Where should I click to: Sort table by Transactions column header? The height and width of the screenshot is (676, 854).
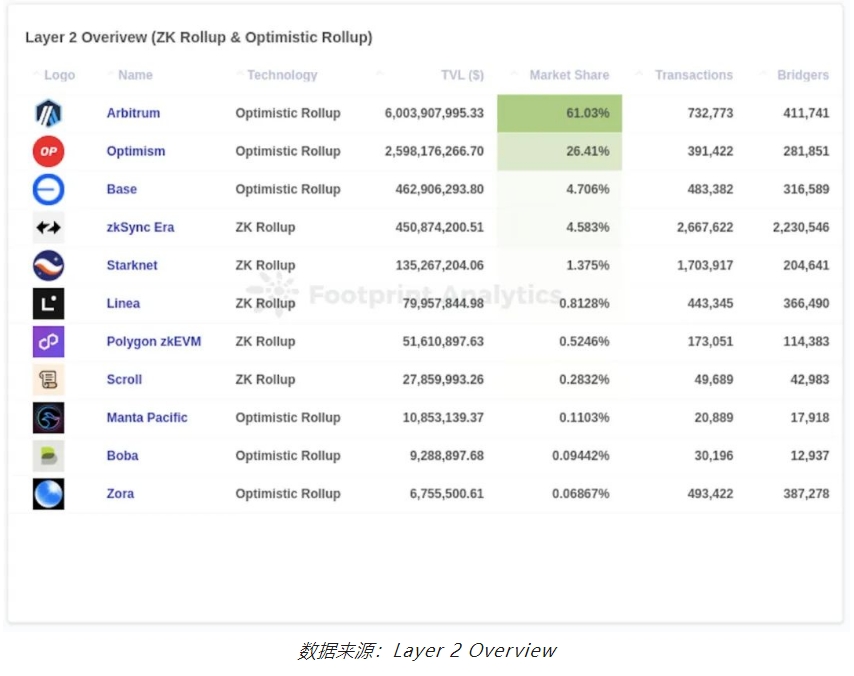pos(694,75)
